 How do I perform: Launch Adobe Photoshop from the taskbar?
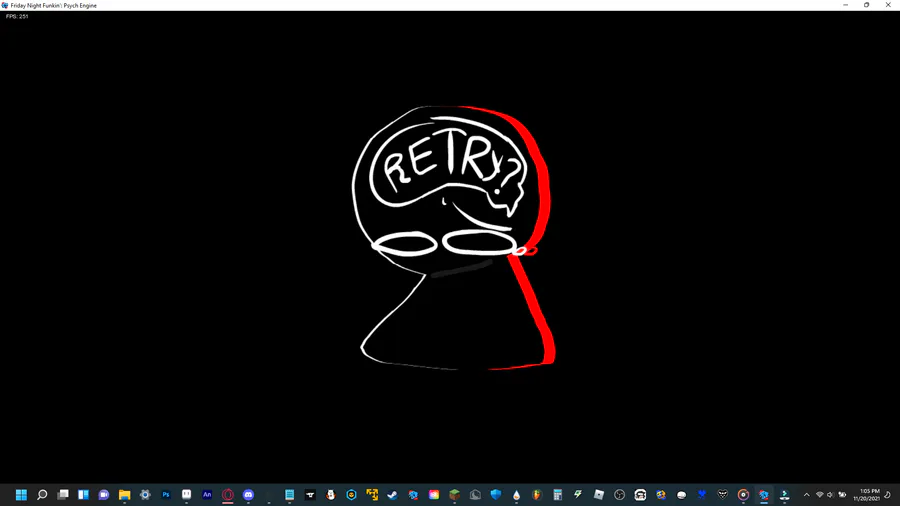[166, 495]
